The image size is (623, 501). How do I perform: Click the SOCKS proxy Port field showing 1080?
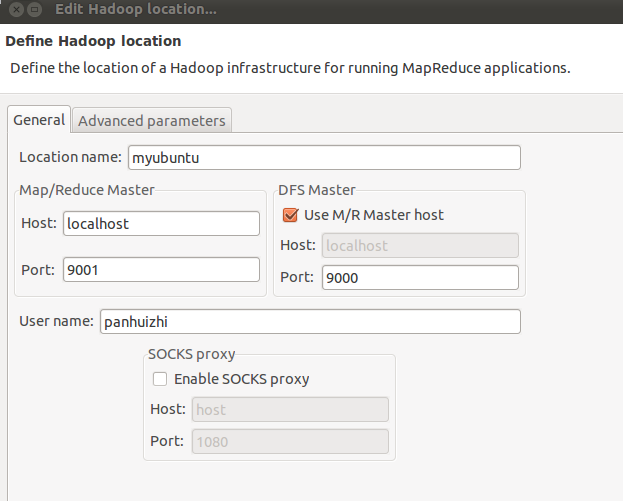point(290,441)
